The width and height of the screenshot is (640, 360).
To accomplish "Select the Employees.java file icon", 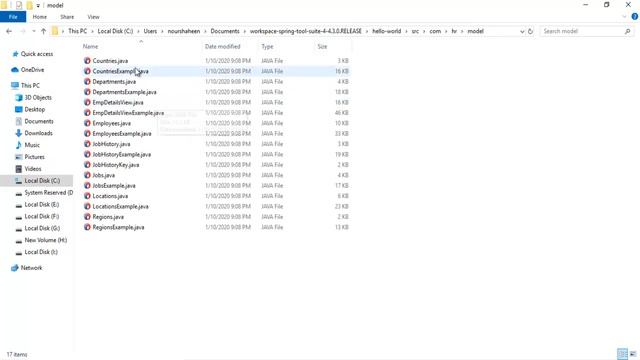I will click(x=87, y=123).
